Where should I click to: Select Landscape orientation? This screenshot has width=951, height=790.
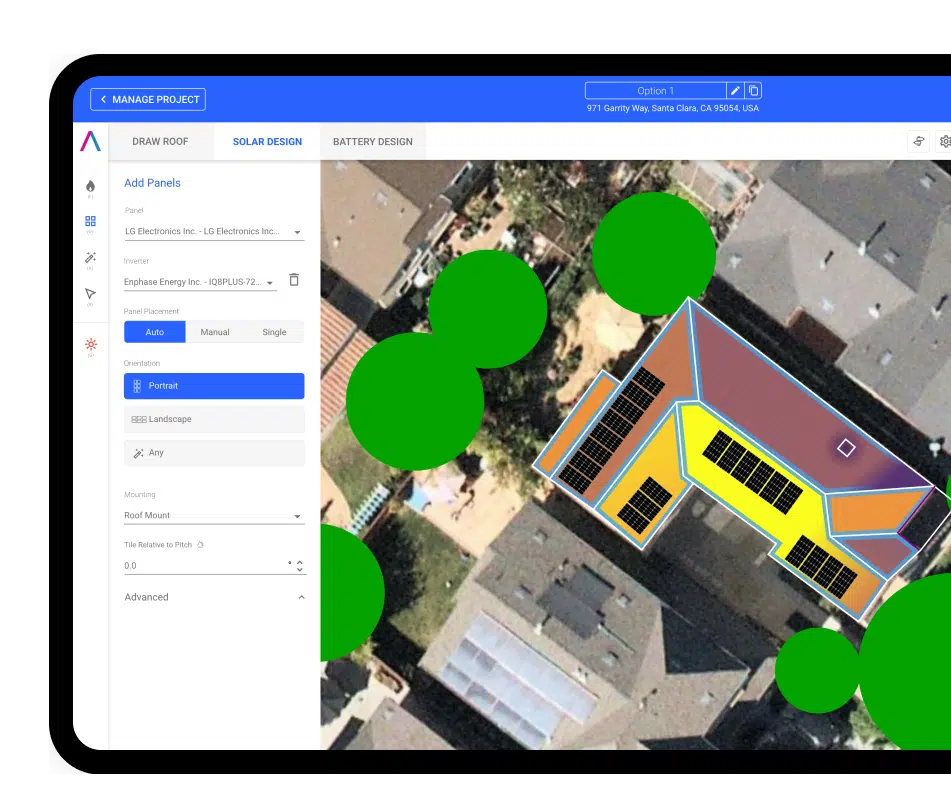tap(214, 419)
